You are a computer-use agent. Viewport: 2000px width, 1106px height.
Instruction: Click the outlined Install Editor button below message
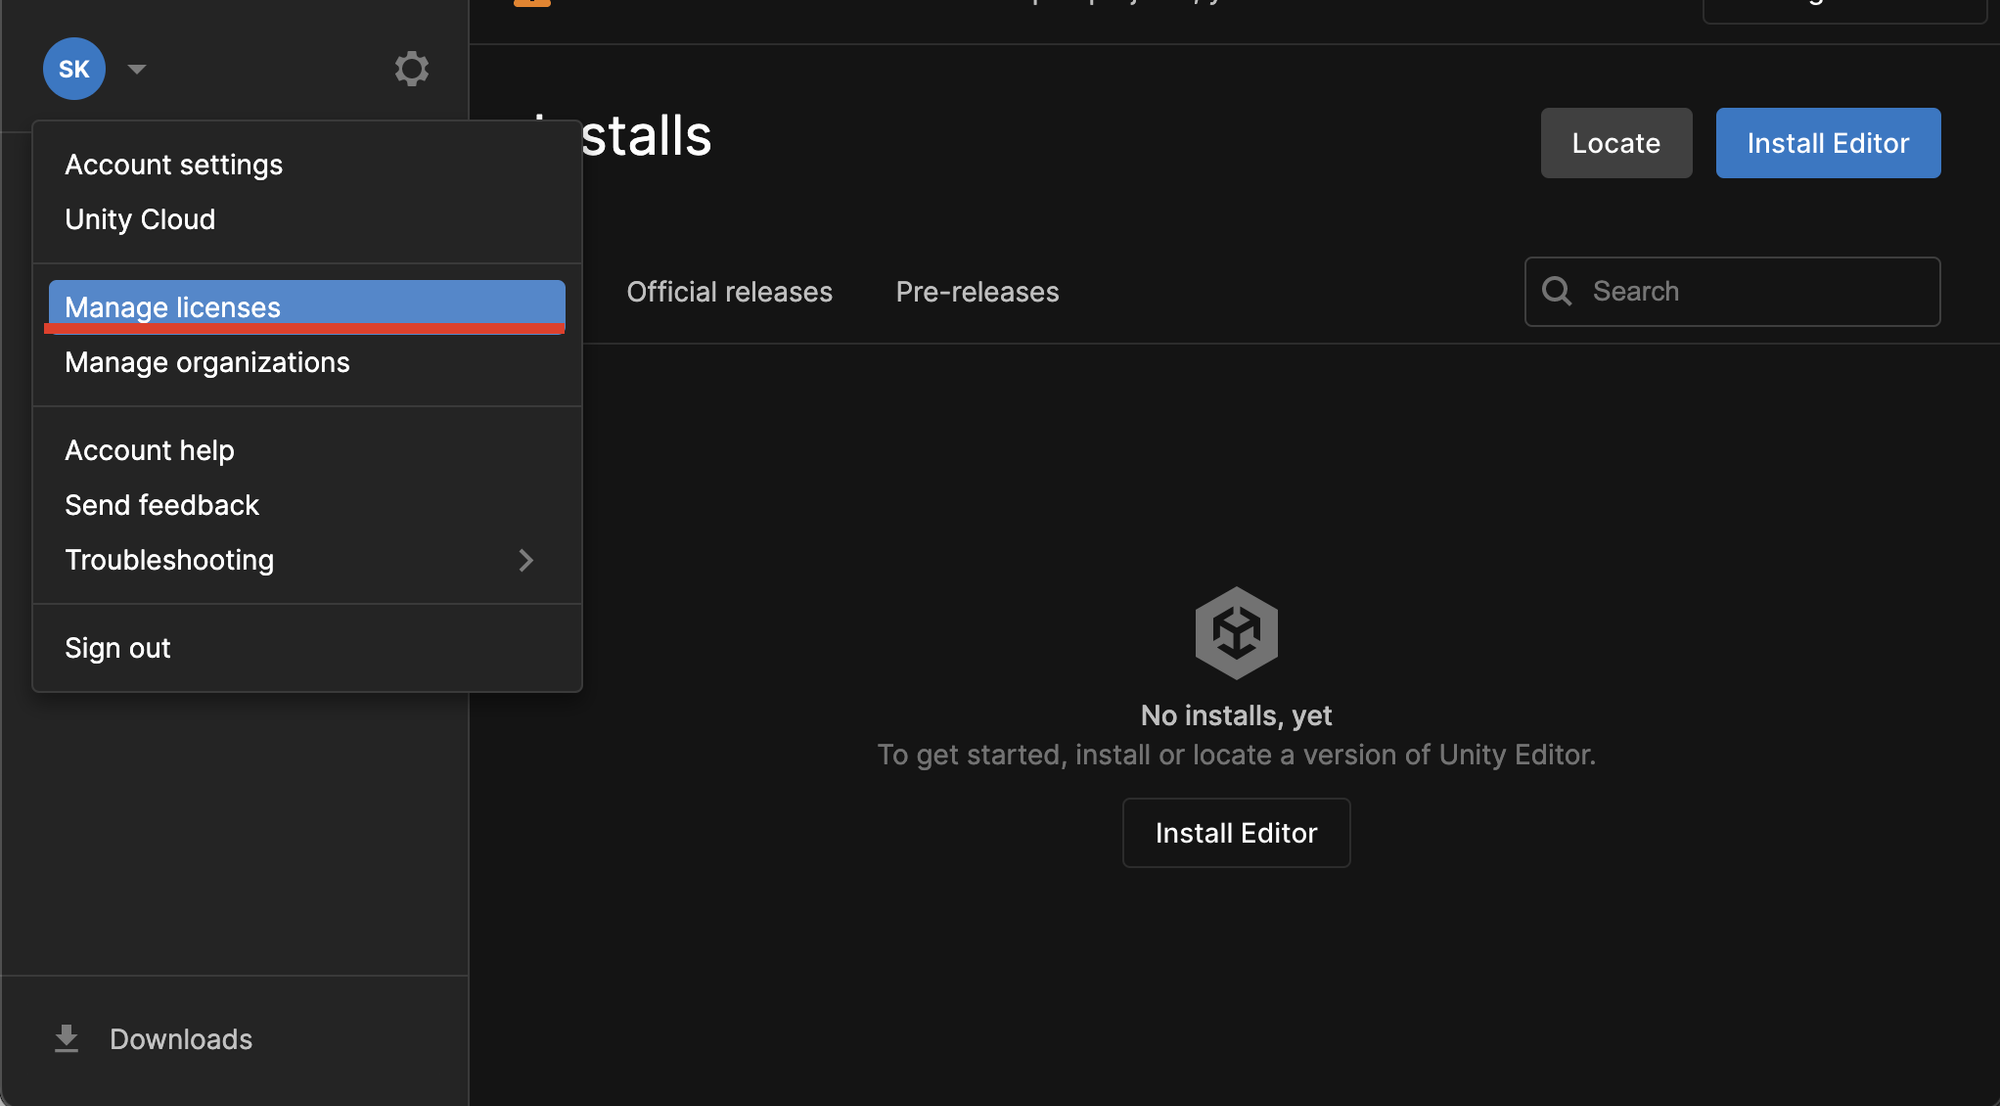click(x=1236, y=833)
